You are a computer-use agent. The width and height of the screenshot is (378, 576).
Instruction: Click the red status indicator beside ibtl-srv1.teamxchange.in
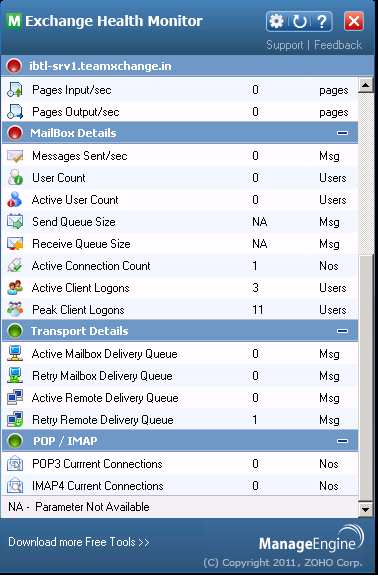click(14, 66)
